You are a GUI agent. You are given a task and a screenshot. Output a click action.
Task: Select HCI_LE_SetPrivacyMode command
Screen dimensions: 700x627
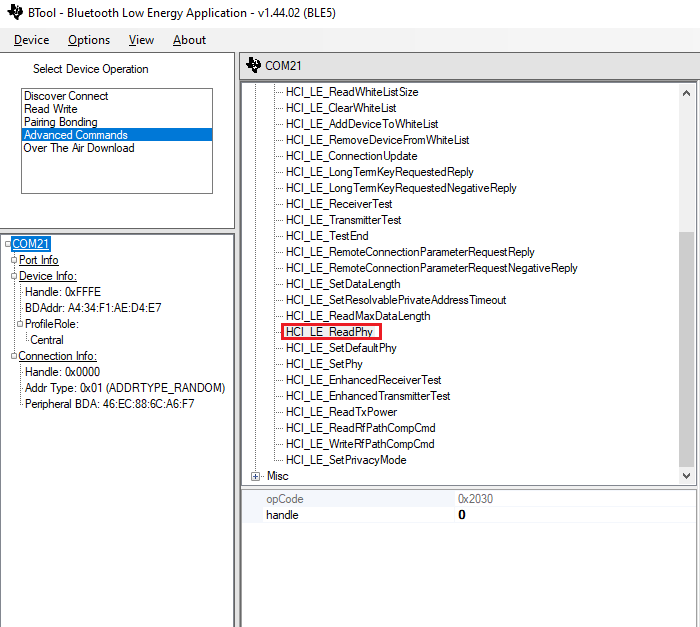point(346,460)
